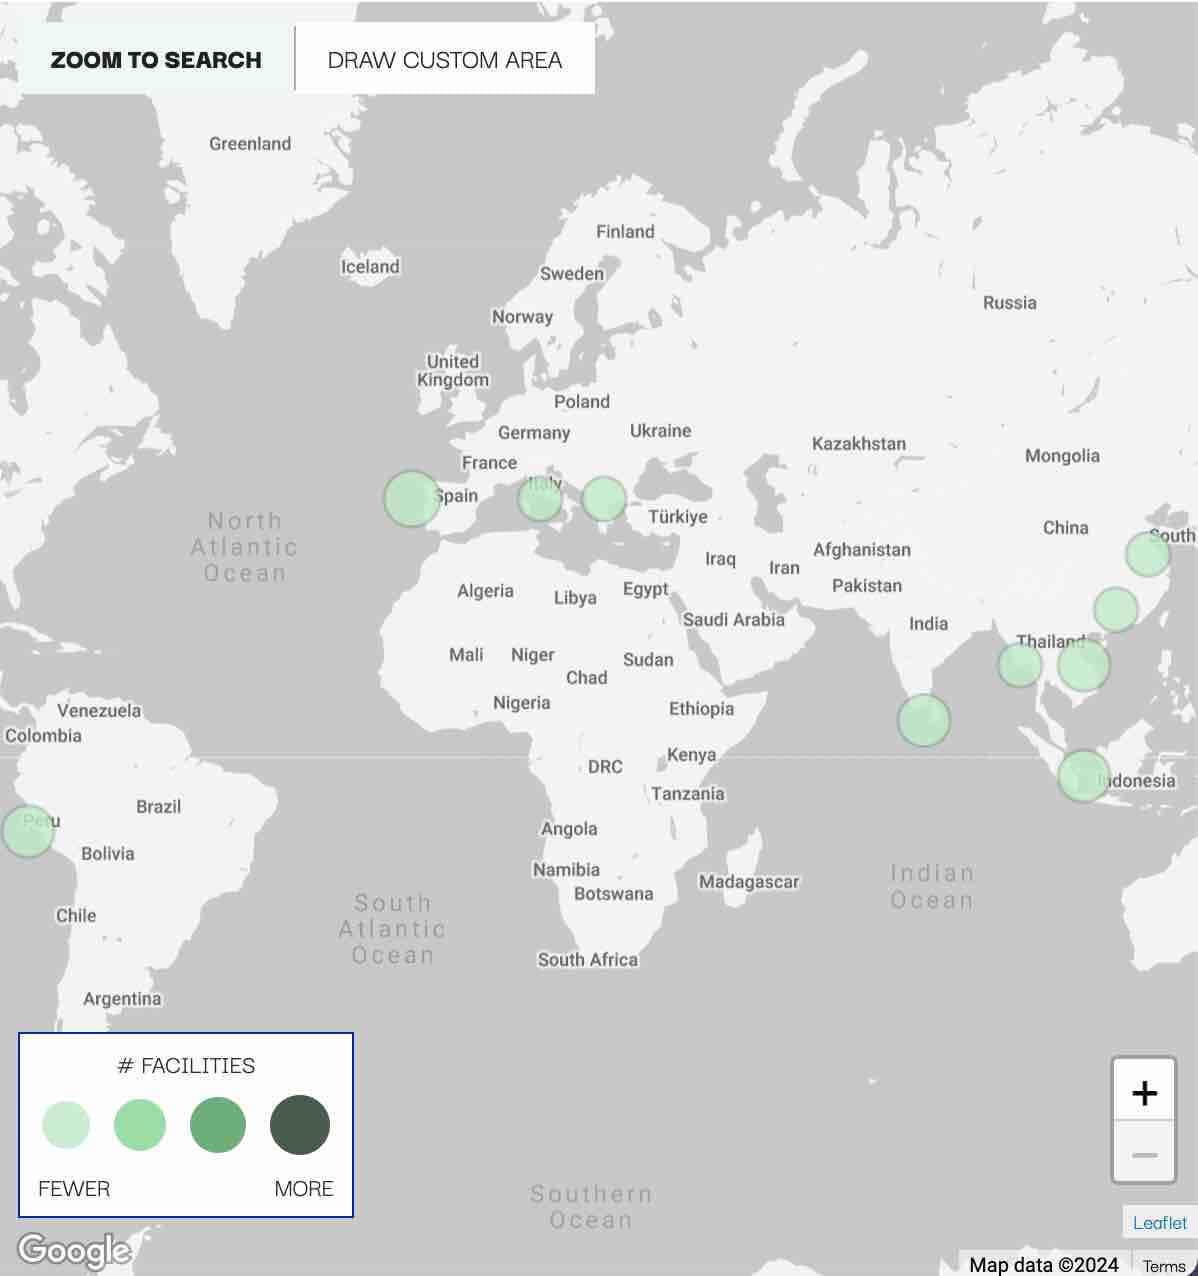This screenshot has height=1276, width=1198.
Task: Click the Google logo on map
Action: (74, 1250)
